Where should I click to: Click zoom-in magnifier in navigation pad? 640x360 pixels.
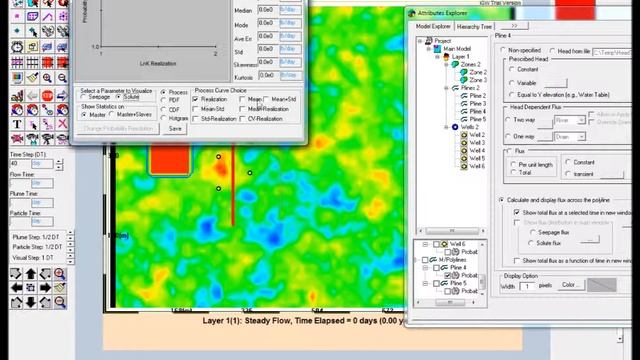60,274
